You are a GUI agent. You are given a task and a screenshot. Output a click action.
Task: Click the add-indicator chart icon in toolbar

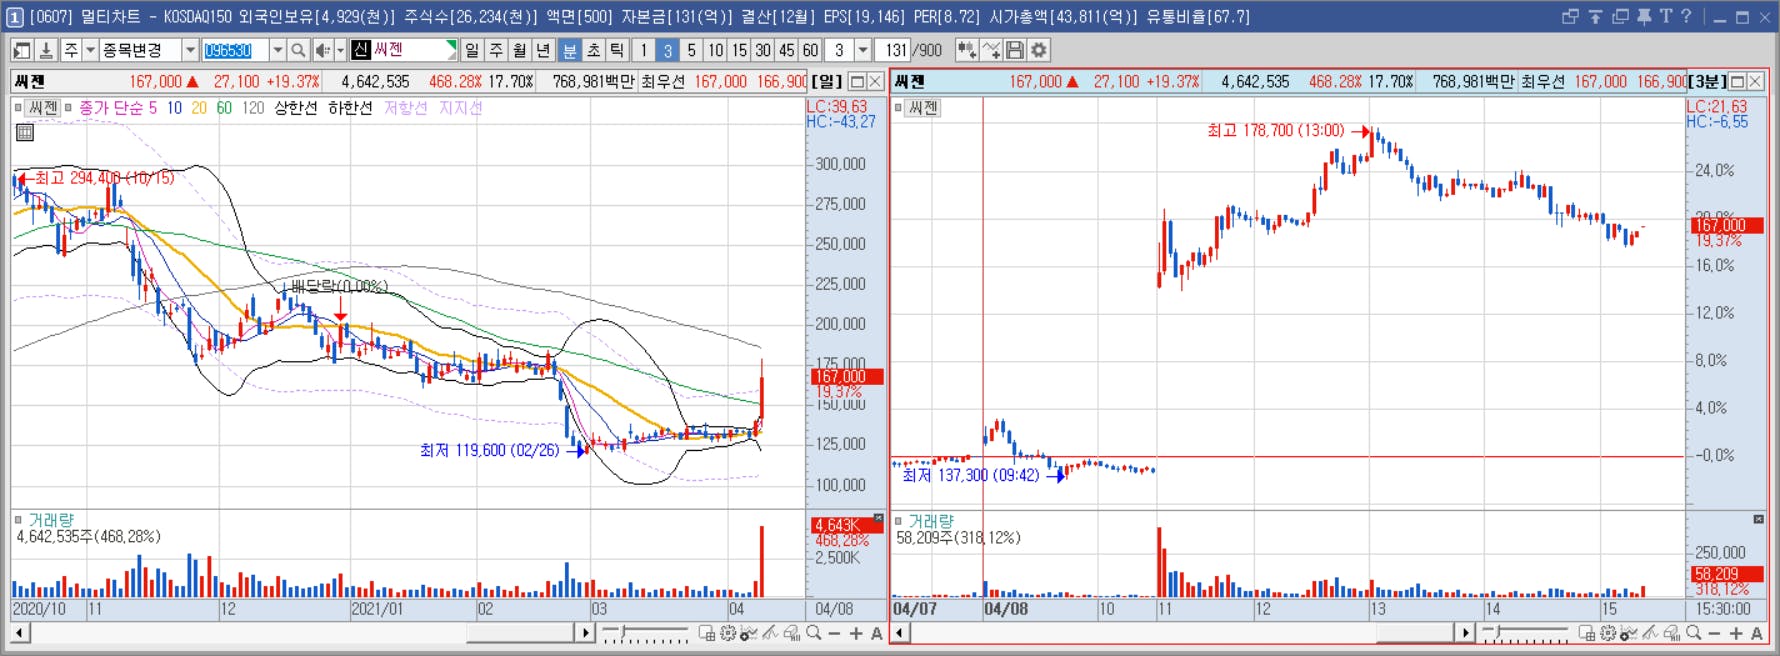(x=967, y=50)
